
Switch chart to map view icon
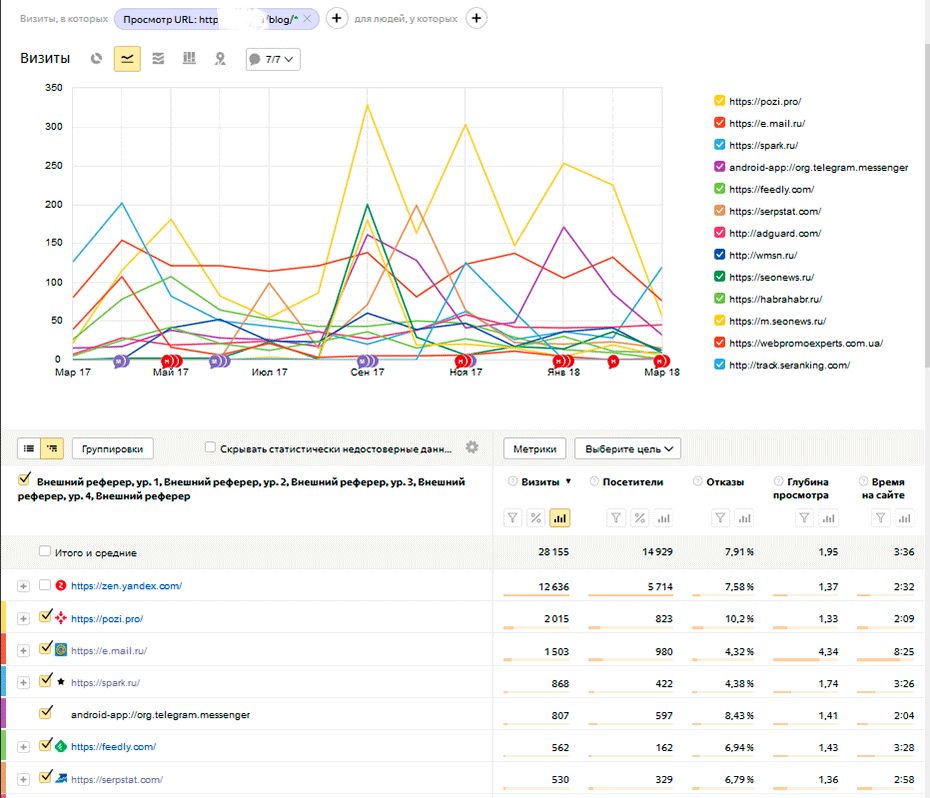coord(220,59)
